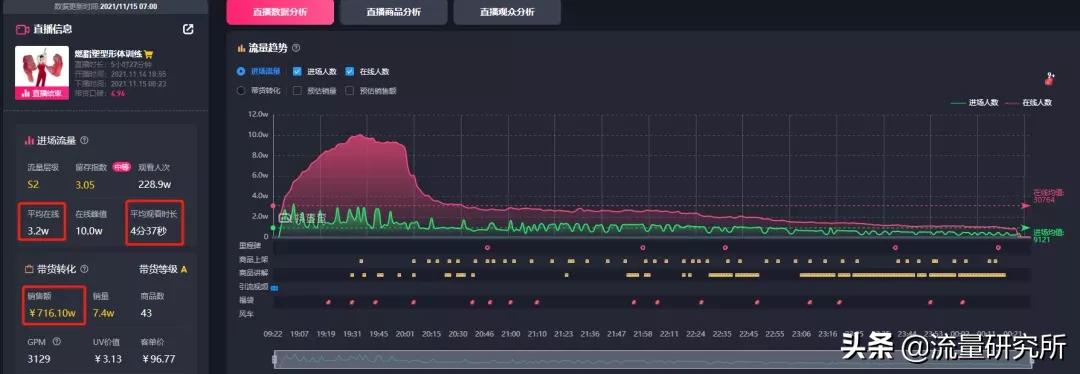Click the 21:00 time axis label
The width and height of the screenshot is (1080, 374).
click(x=510, y=333)
